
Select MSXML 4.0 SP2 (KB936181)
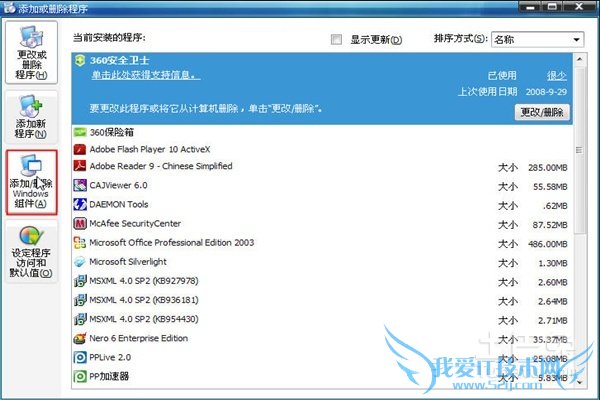(322, 300)
